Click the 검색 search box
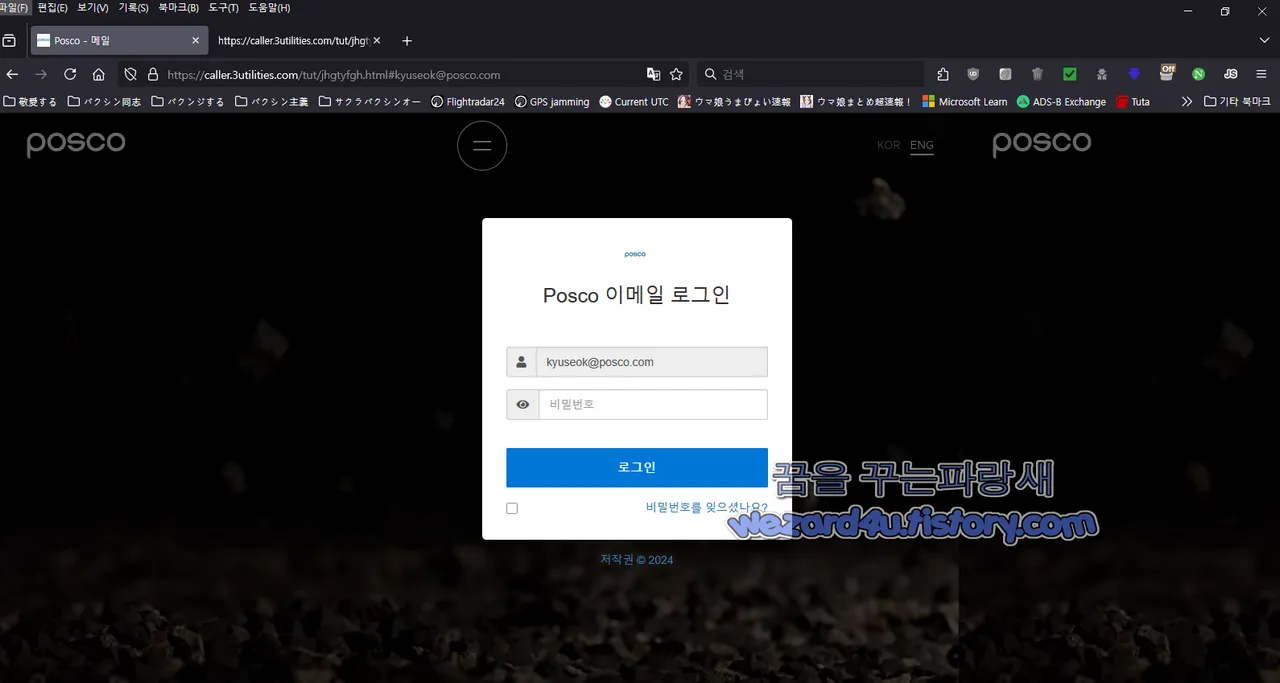Screen dimensions: 1280x683 point(810,74)
